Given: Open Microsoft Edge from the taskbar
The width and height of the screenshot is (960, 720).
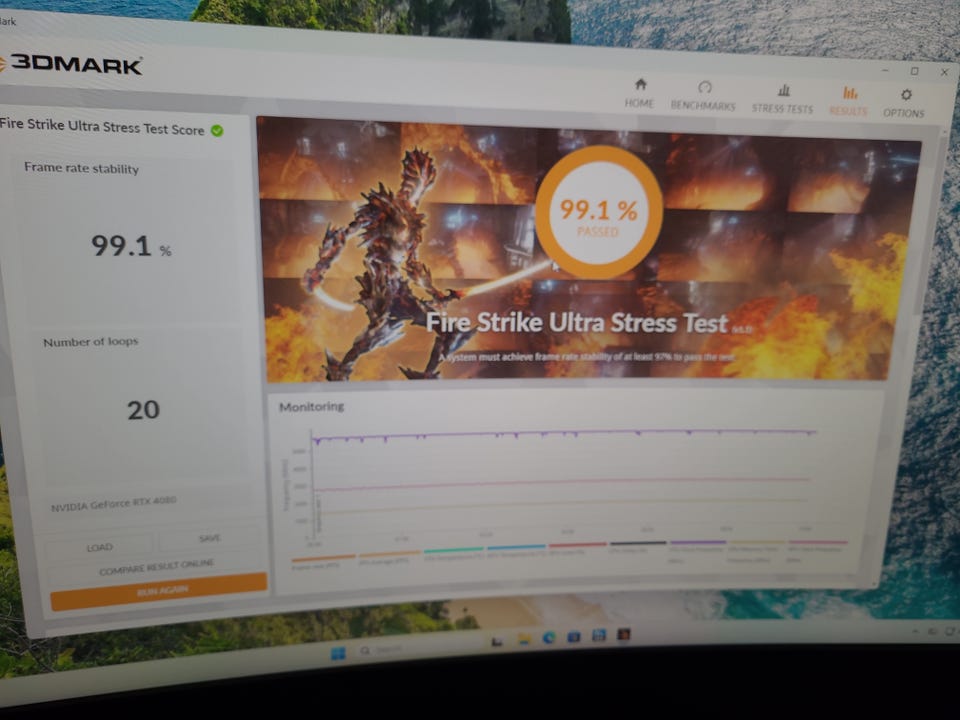Looking at the screenshot, I should [x=549, y=637].
